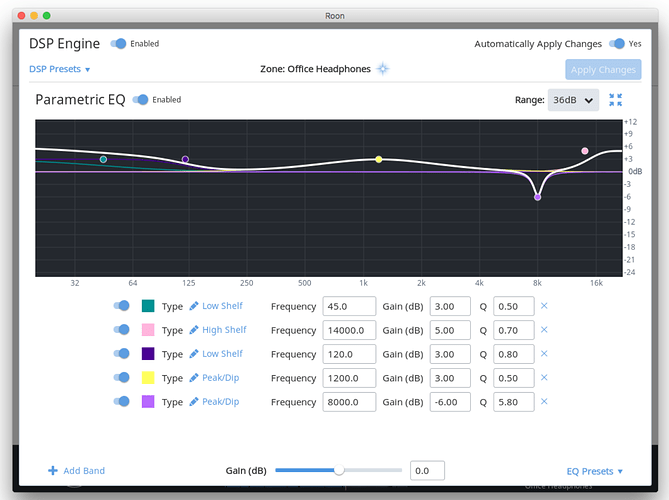Click pencil icon for 45.0 Hz Low Shelf type

pos(194,306)
